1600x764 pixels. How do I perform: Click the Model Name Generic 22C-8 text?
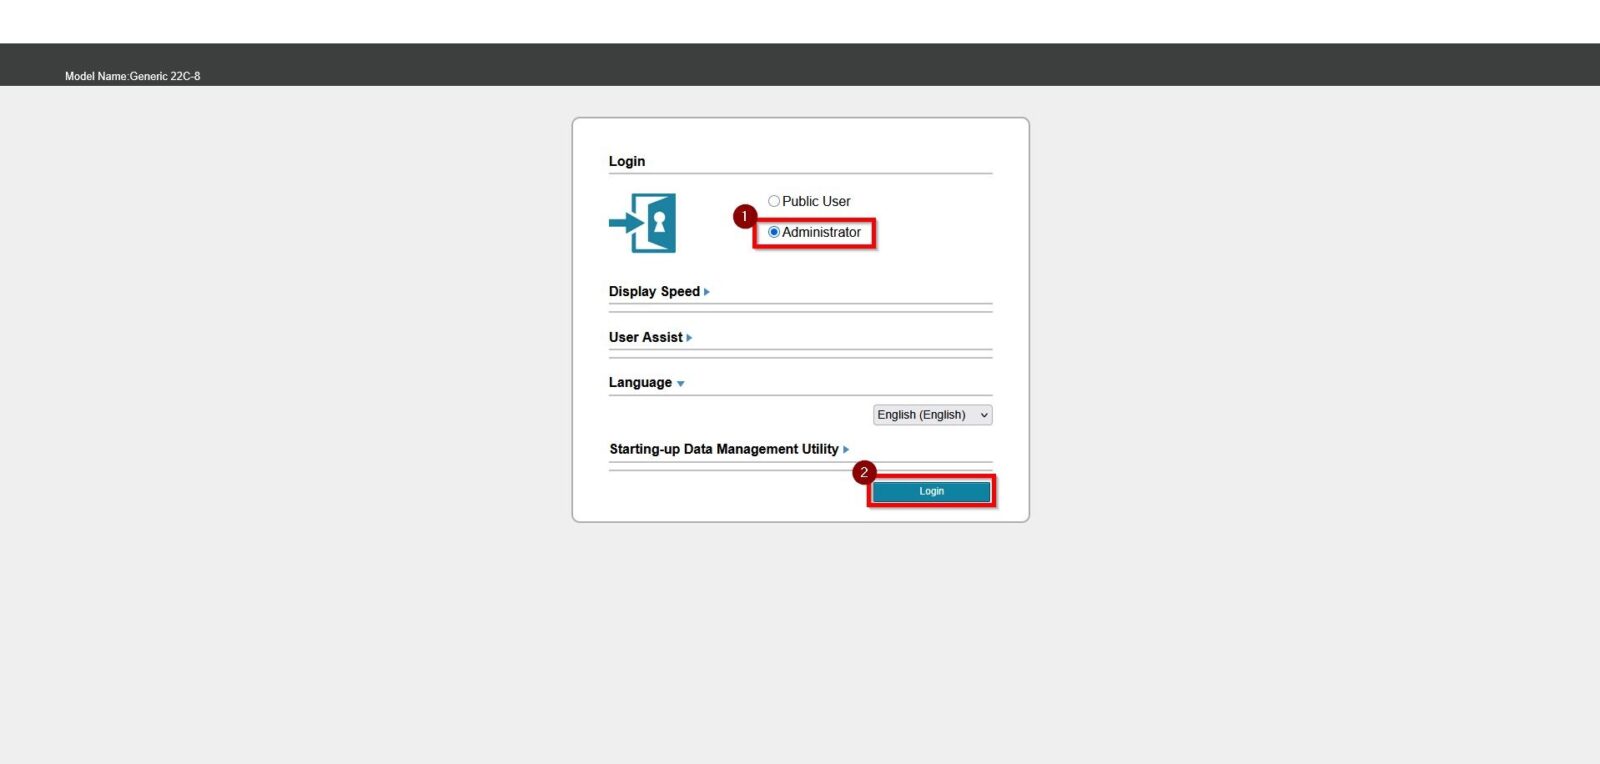click(132, 76)
